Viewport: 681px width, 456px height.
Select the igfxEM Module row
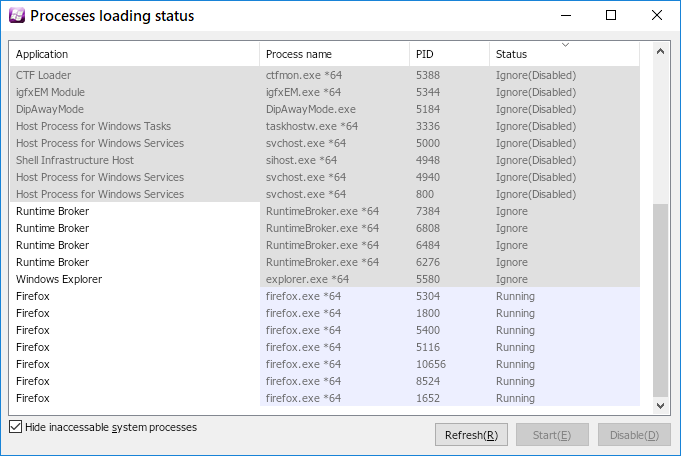325,92
